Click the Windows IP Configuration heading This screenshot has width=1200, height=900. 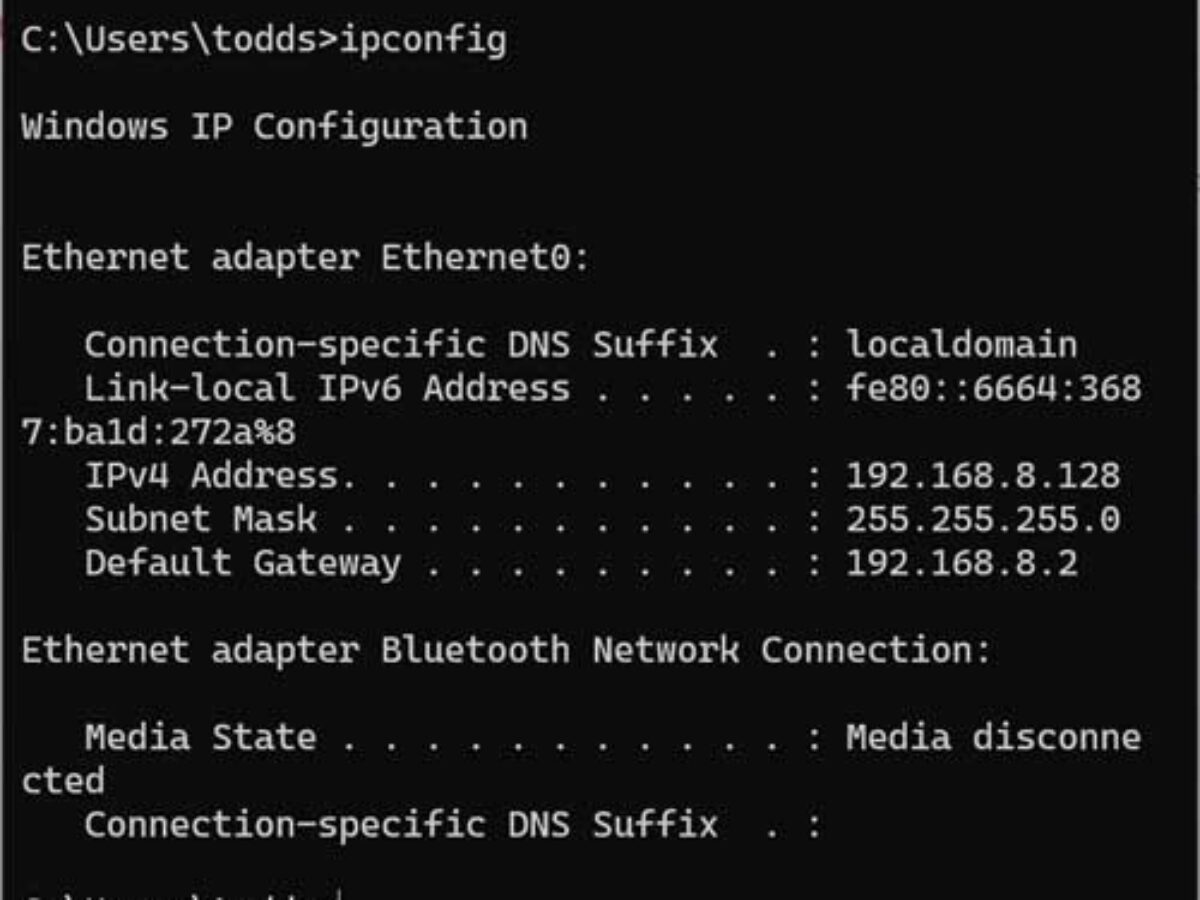[274, 127]
